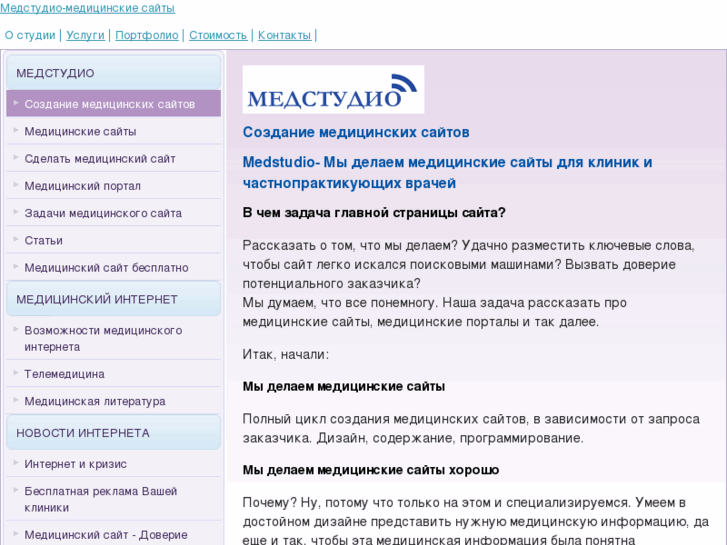Click the МЕДСТУДИО logo image
Screen dimensions: 727x545
coord(333,90)
